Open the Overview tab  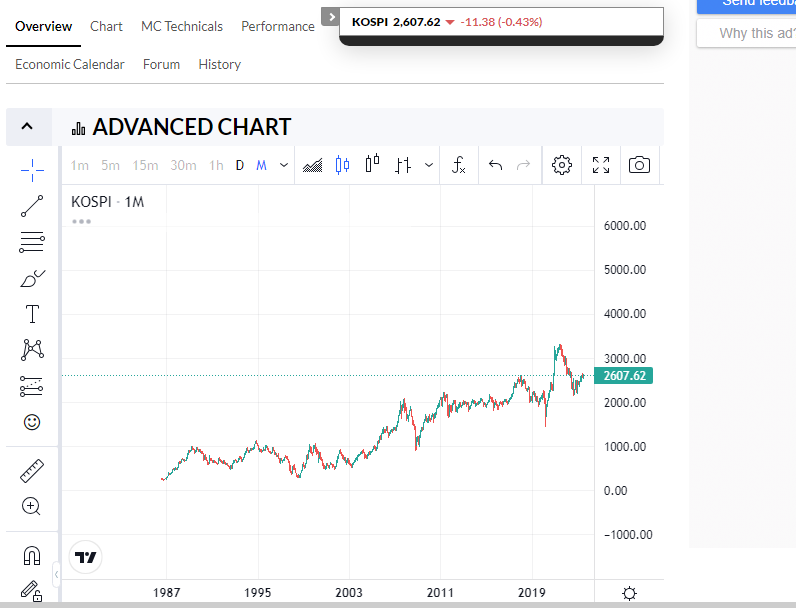pos(44,26)
